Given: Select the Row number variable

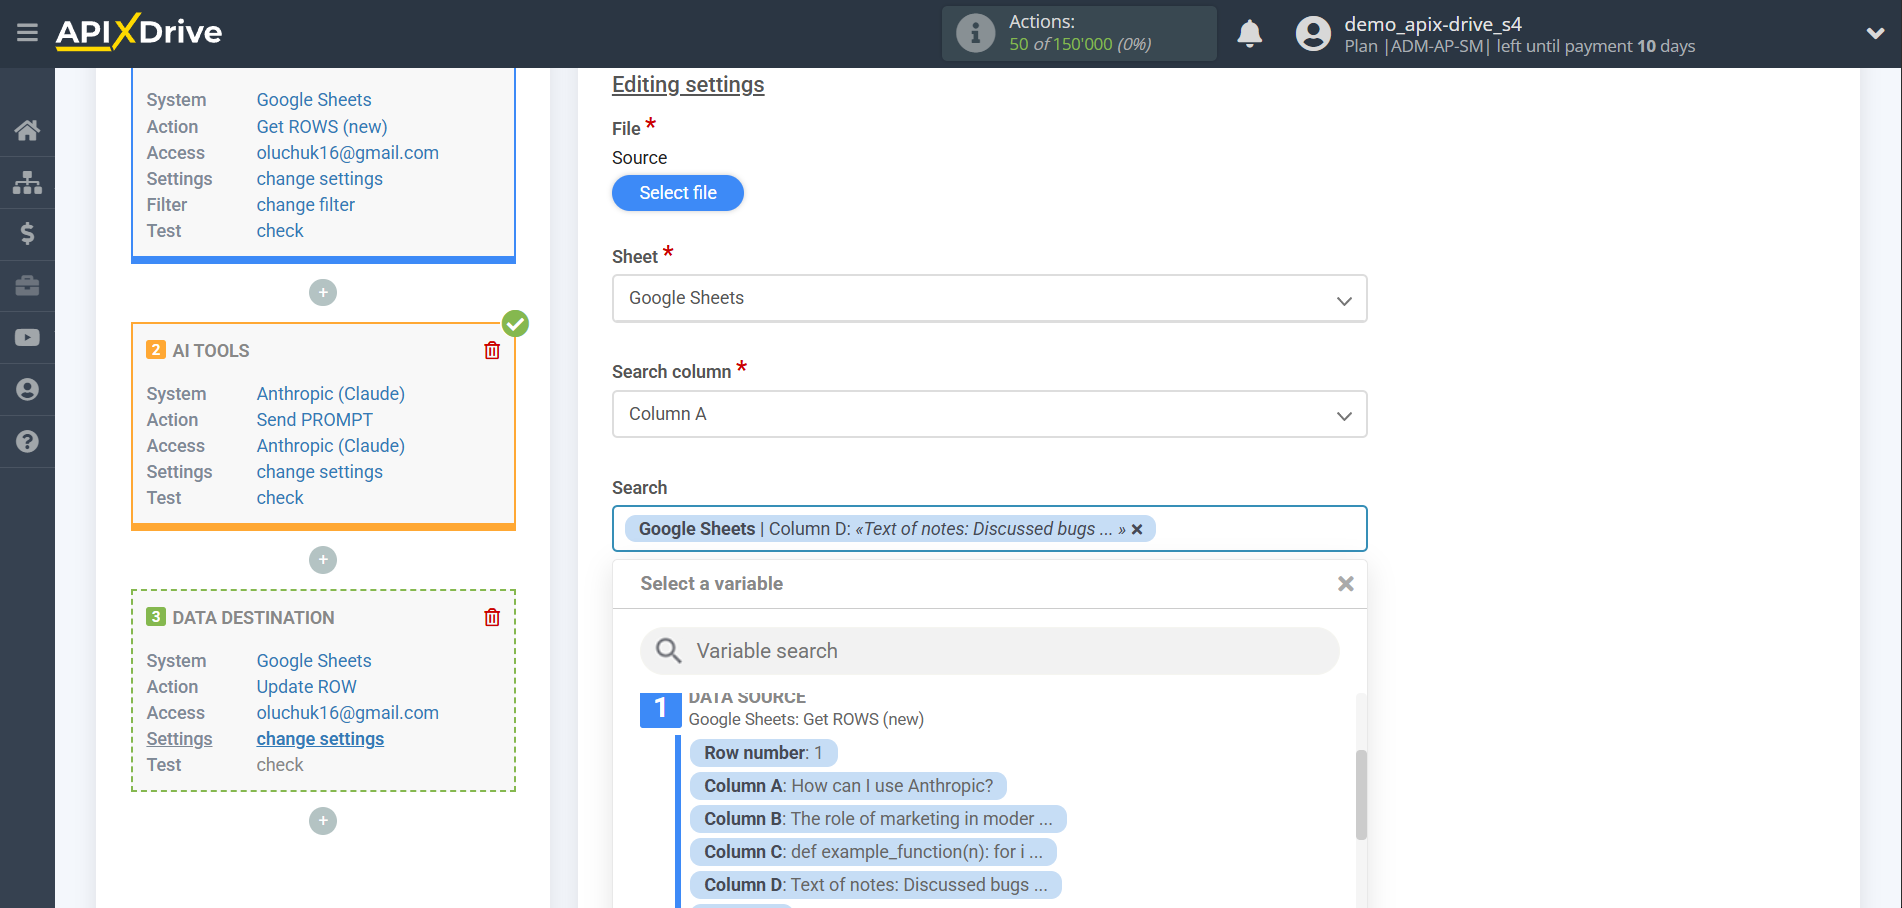Looking at the screenshot, I should point(763,753).
